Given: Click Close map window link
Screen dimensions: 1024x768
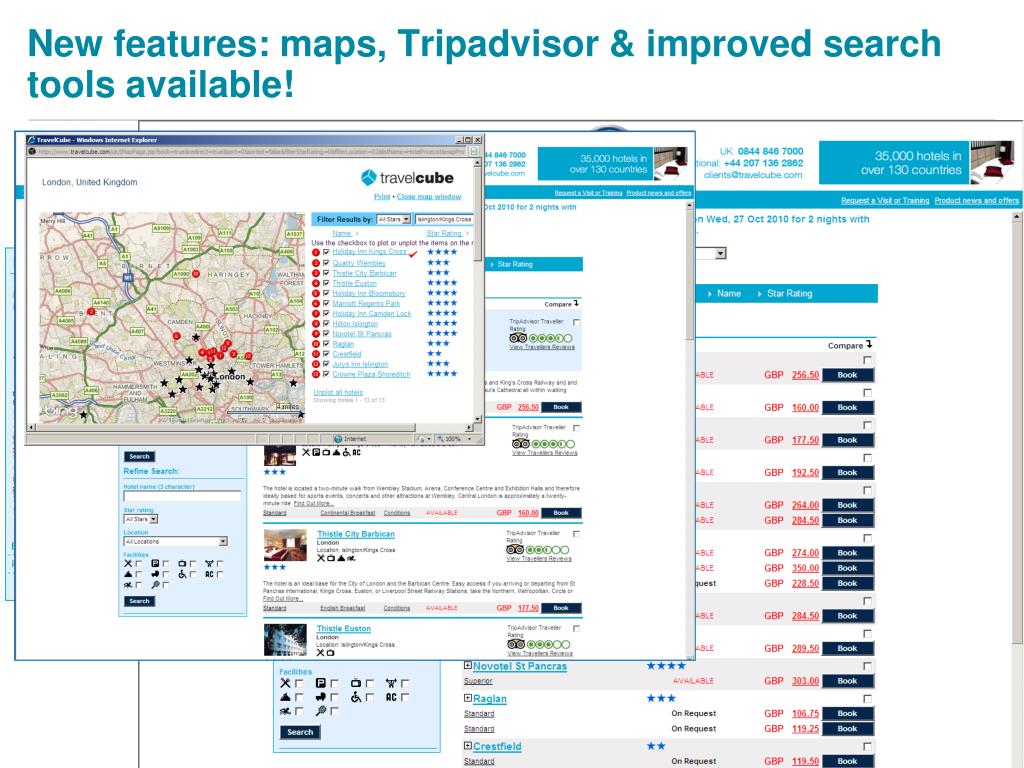Looking at the screenshot, I should (429, 197).
